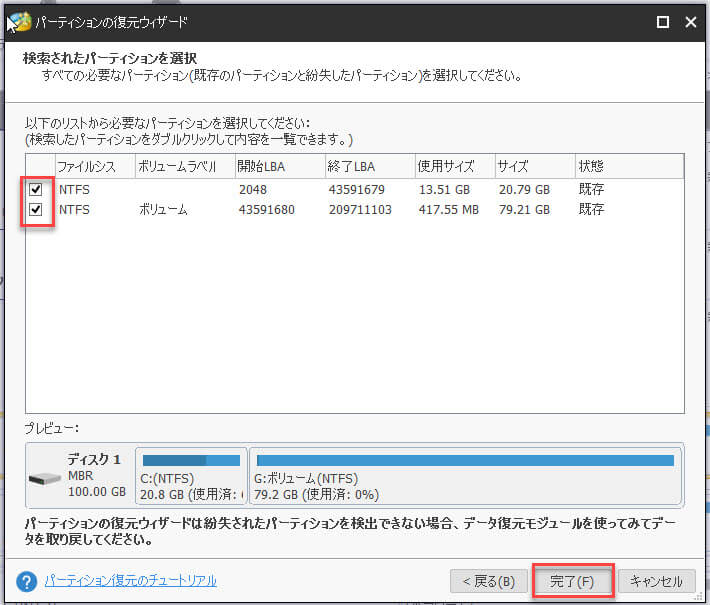The image size is (710, 605).
Task: Select the G:ボリューム(NTFS) partition block
Action: [465, 476]
